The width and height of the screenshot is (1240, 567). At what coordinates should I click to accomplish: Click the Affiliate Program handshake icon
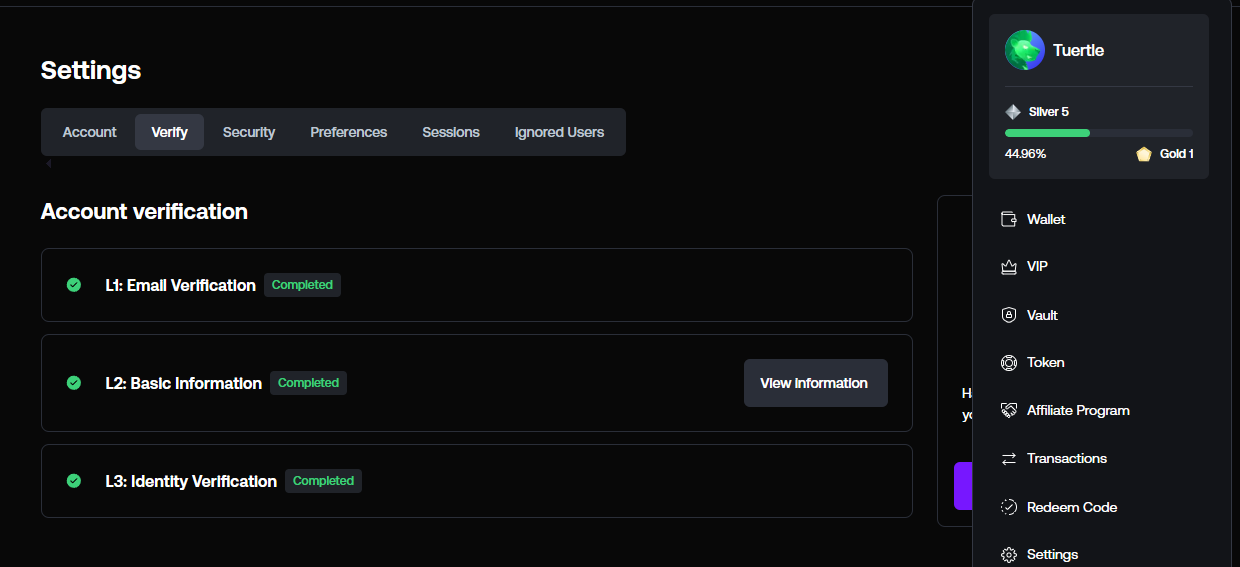[x=1008, y=410]
